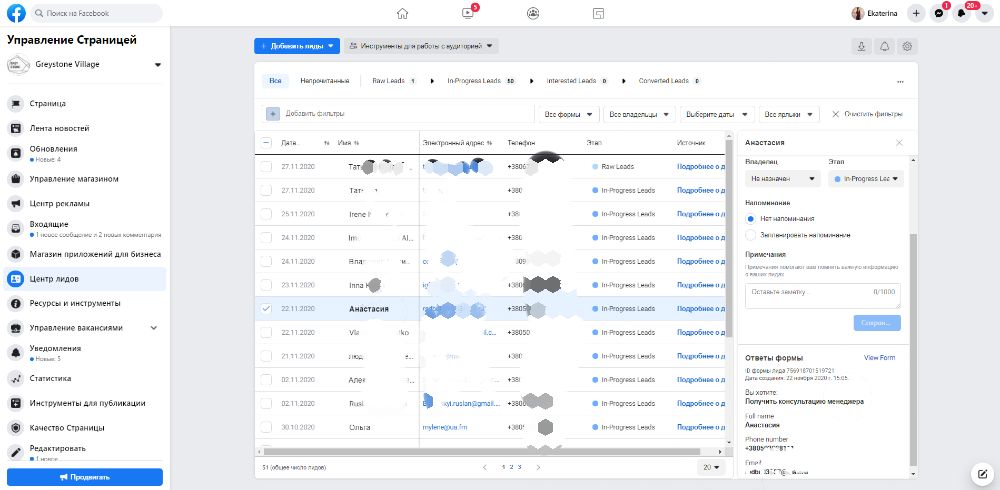The height and width of the screenshot is (490, 1000).
Task: Click the 'Продвигать' button
Action: point(84,477)
